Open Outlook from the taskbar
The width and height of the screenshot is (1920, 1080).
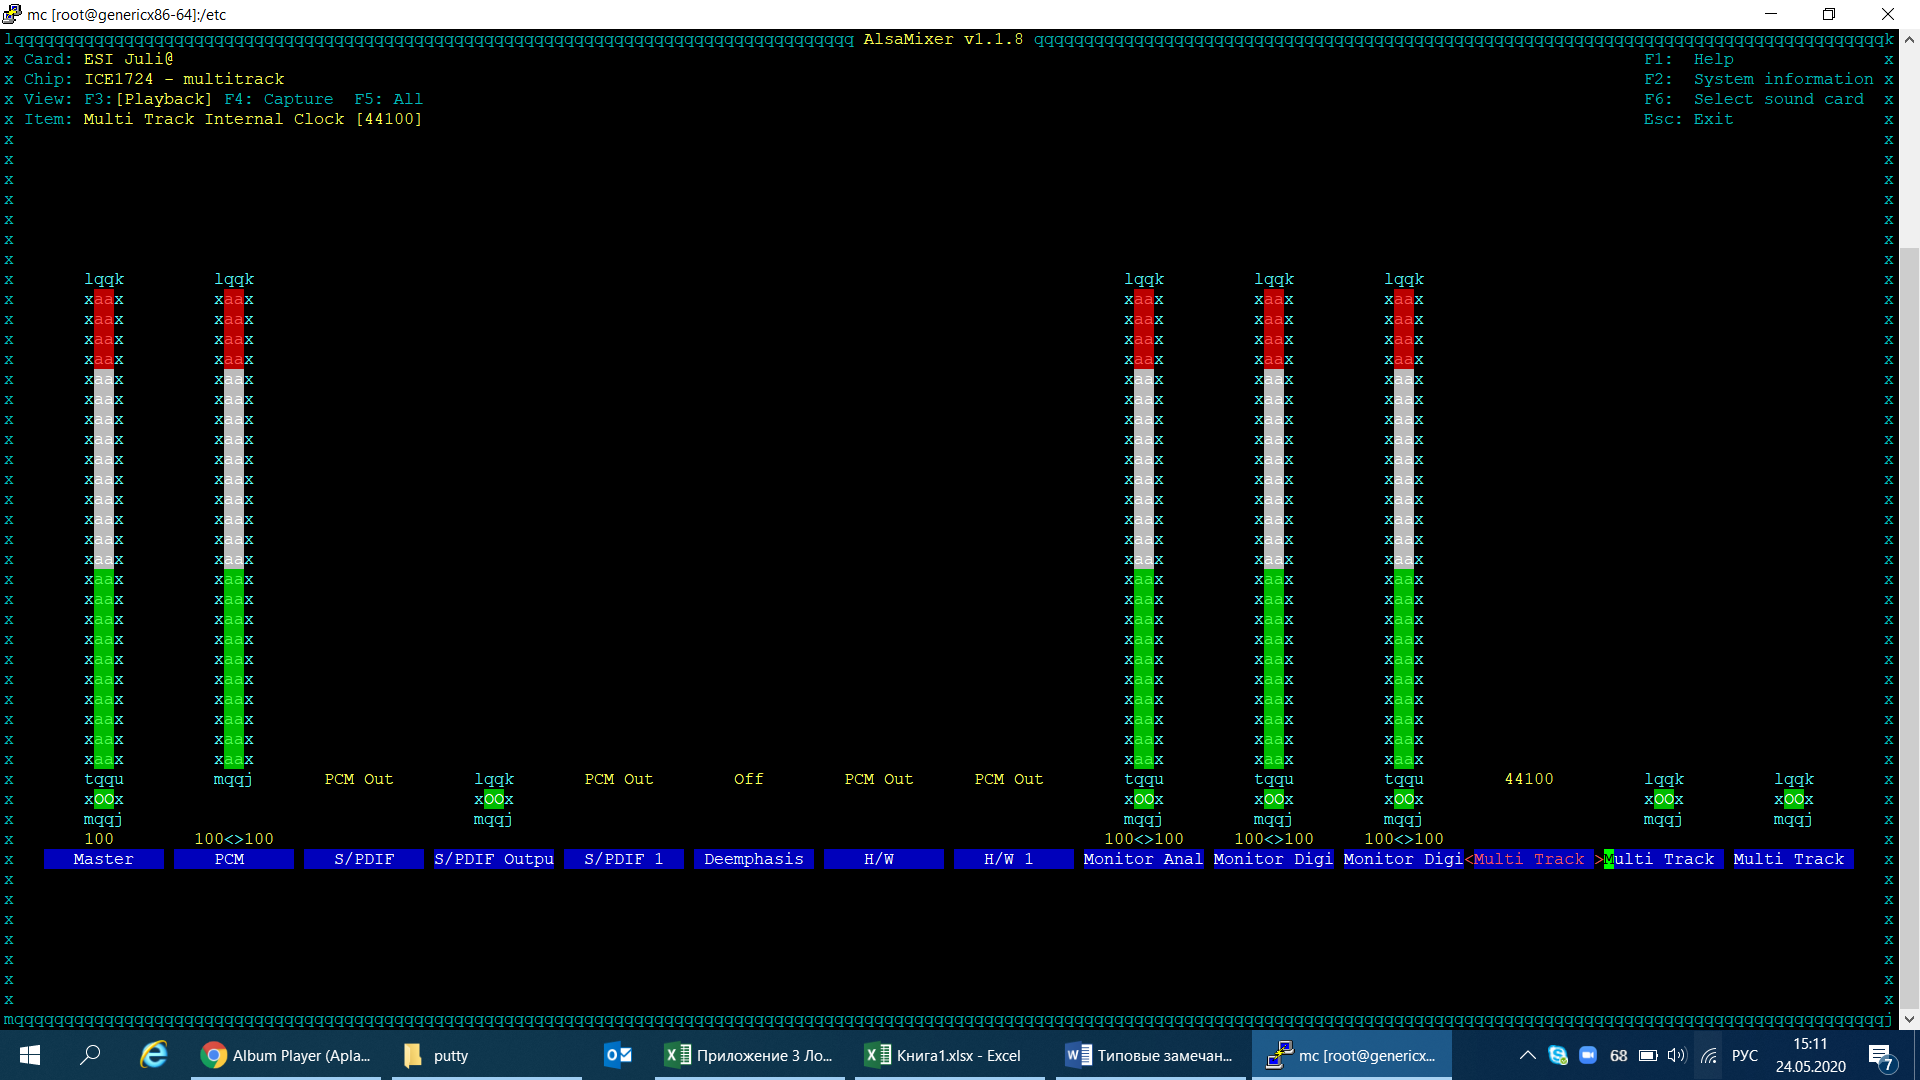[x=618, y=1055]
